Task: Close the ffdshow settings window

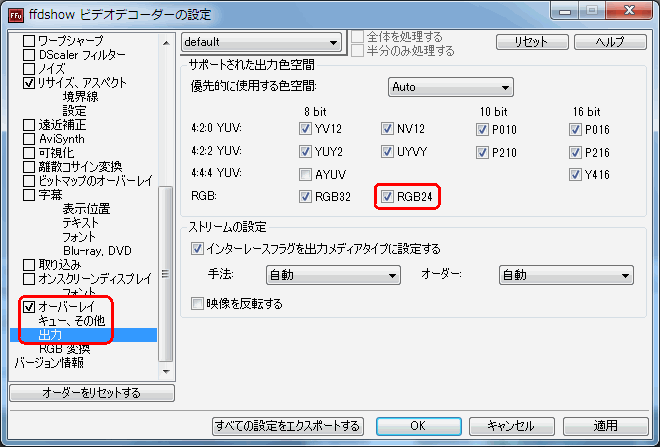Action: [x=630, y=11]
